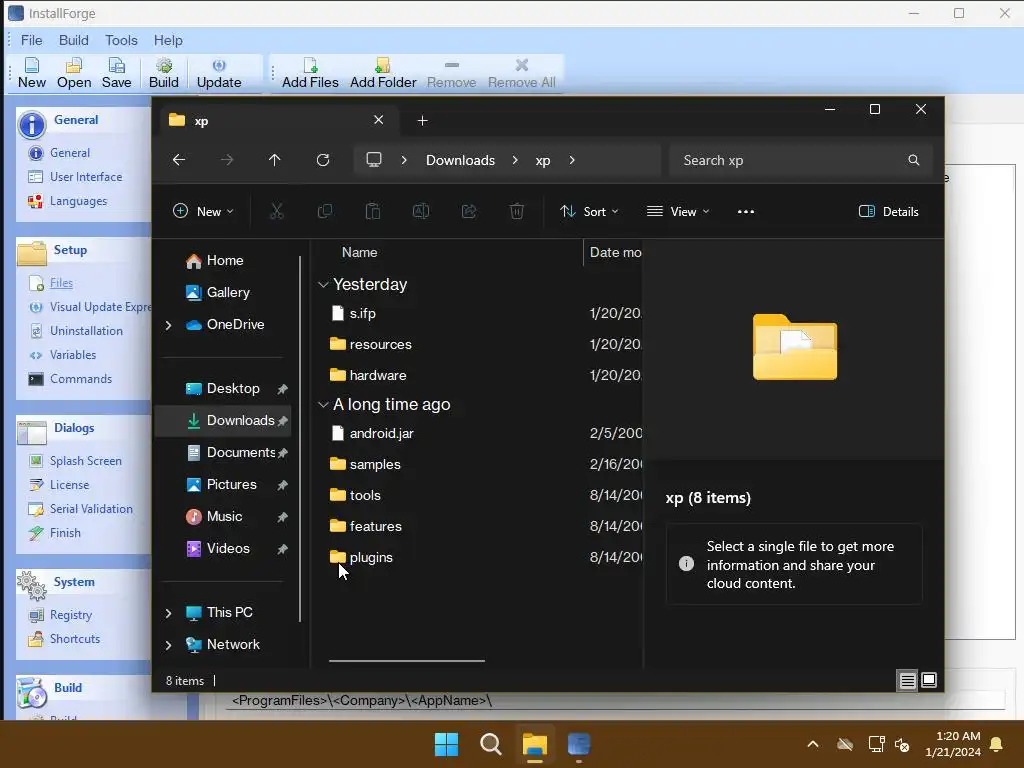Sort by the Date modified column header

pyautogui.click(x=615, y=252)
